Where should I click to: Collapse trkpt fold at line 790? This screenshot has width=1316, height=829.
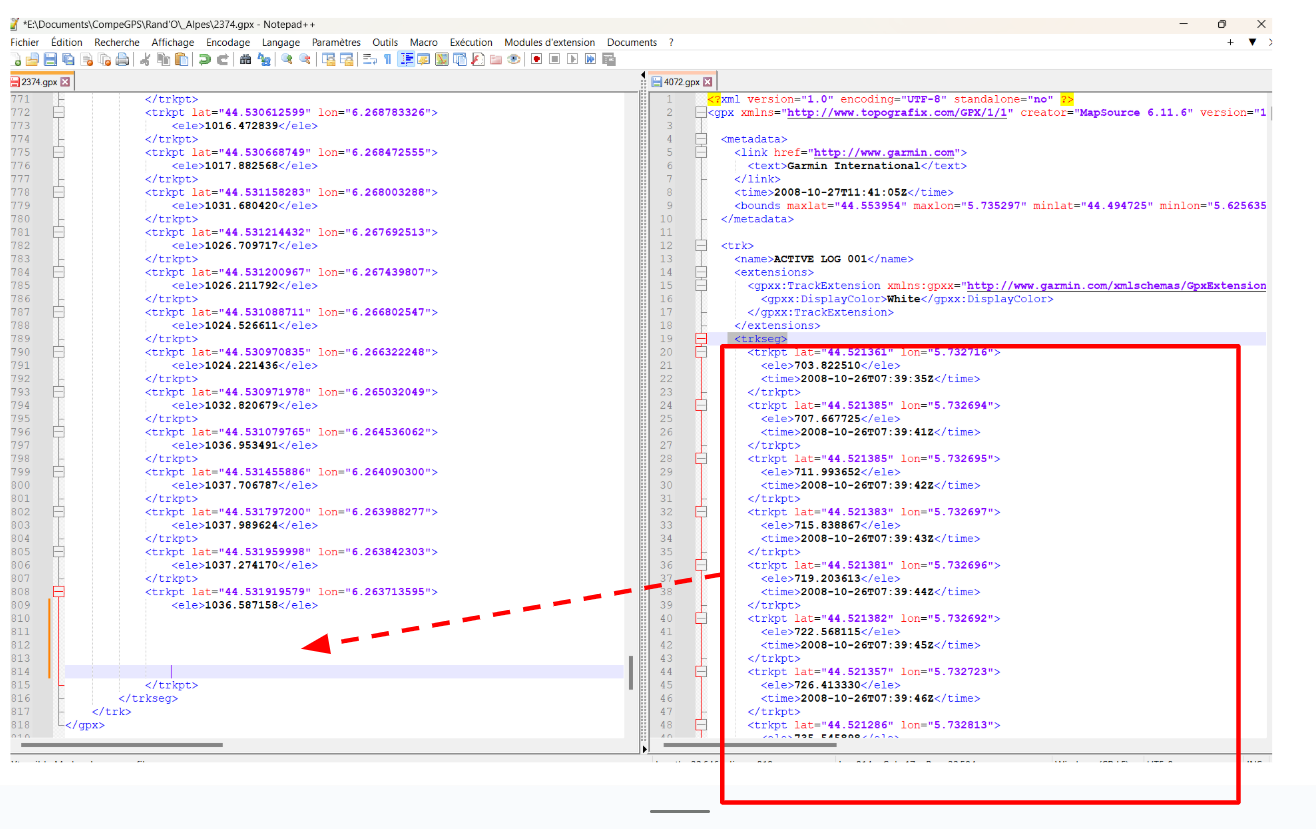tap(58, 352)
